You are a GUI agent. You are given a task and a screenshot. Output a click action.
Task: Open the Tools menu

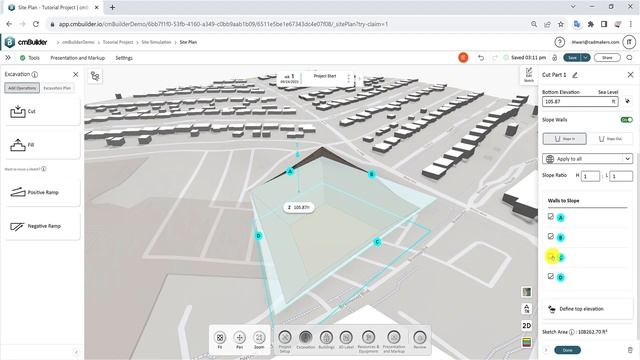tap(34, 58)
